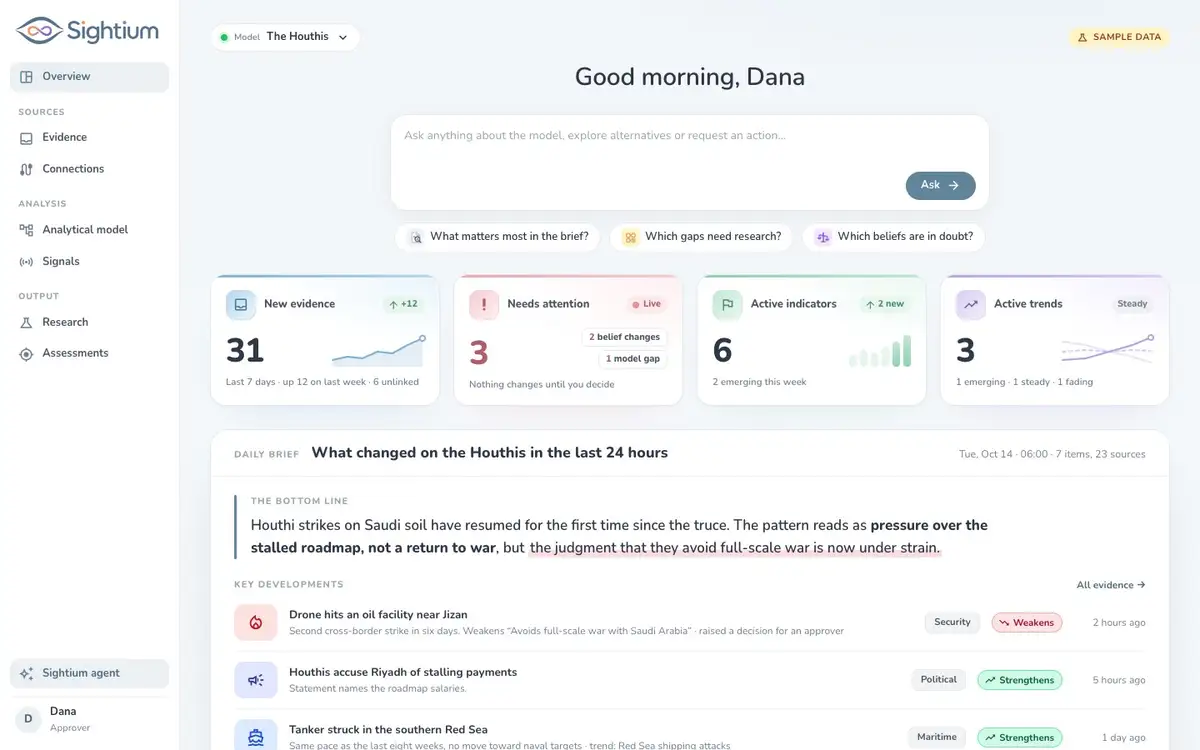1200x750 pixels.
Task: Open 'Drone hits an oil facility near Jizan'
Action: click(378, 615)
